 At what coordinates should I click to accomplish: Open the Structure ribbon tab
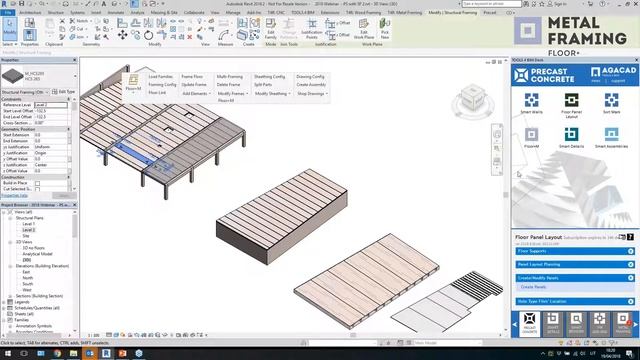56,13
